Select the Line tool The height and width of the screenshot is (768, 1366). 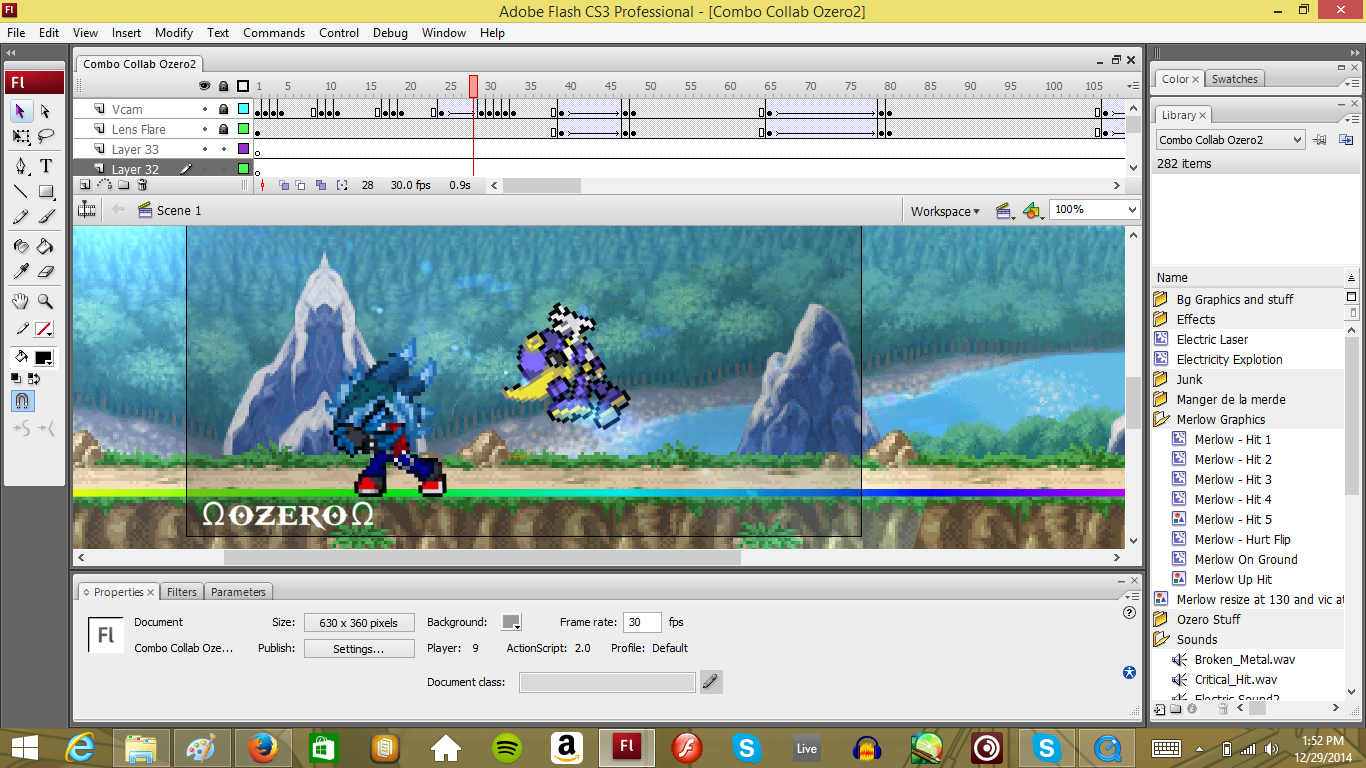[x=20, y=191]
